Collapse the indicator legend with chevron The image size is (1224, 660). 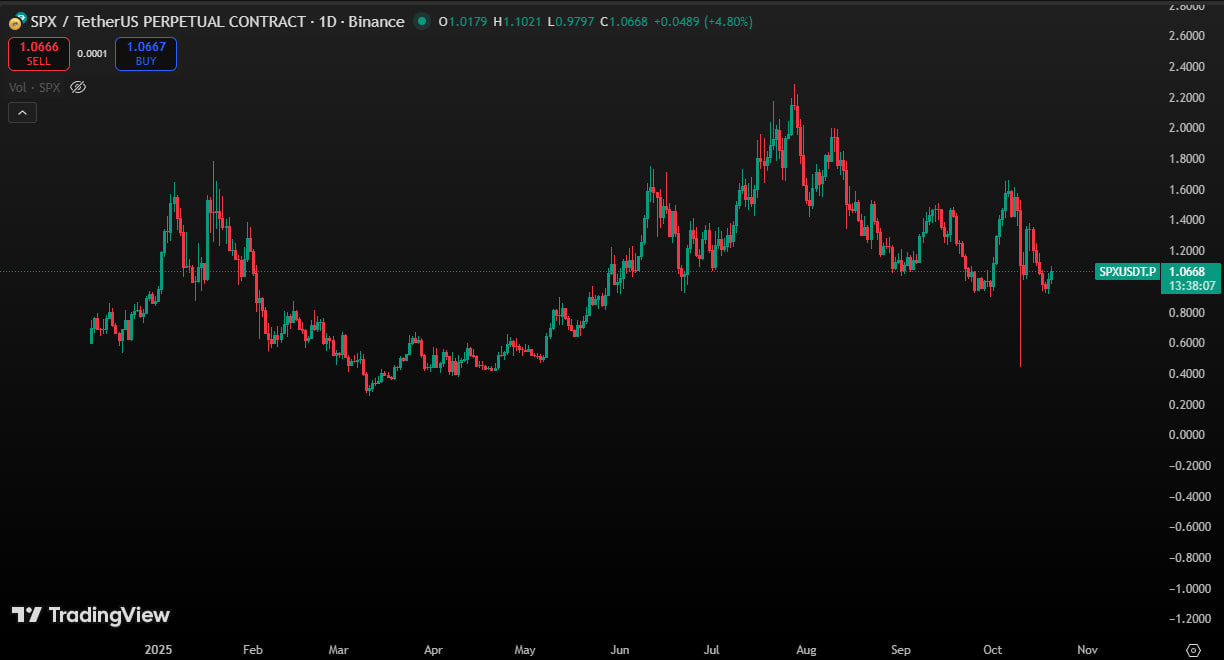(x=22, y=113)
